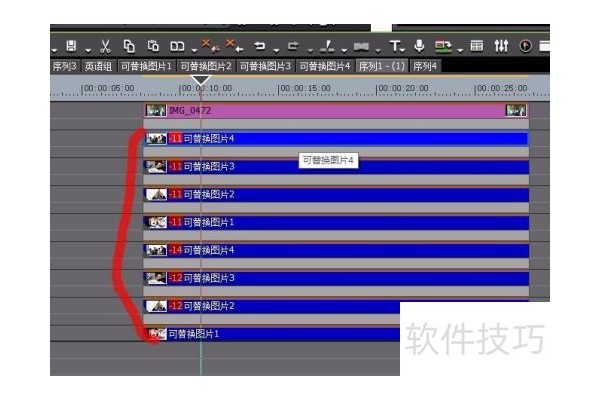The width and height of the screenshot is (600, 400).
Task: Open the 可替换图片4 sequence tab
Action: [x=324, y=66]
